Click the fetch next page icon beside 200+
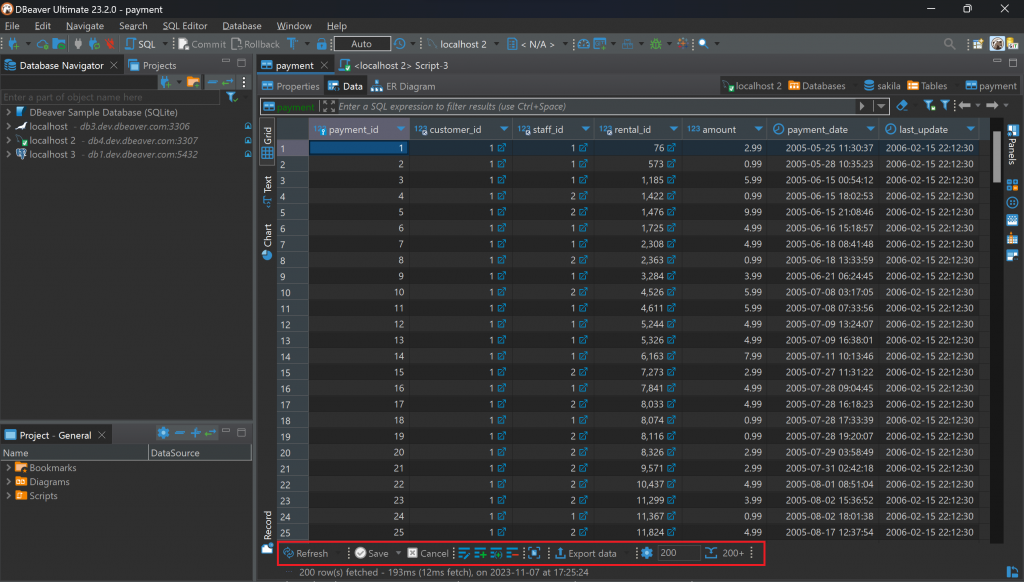Image resolution: width=1024 pixels, height=582 pixels. (711, 553)
